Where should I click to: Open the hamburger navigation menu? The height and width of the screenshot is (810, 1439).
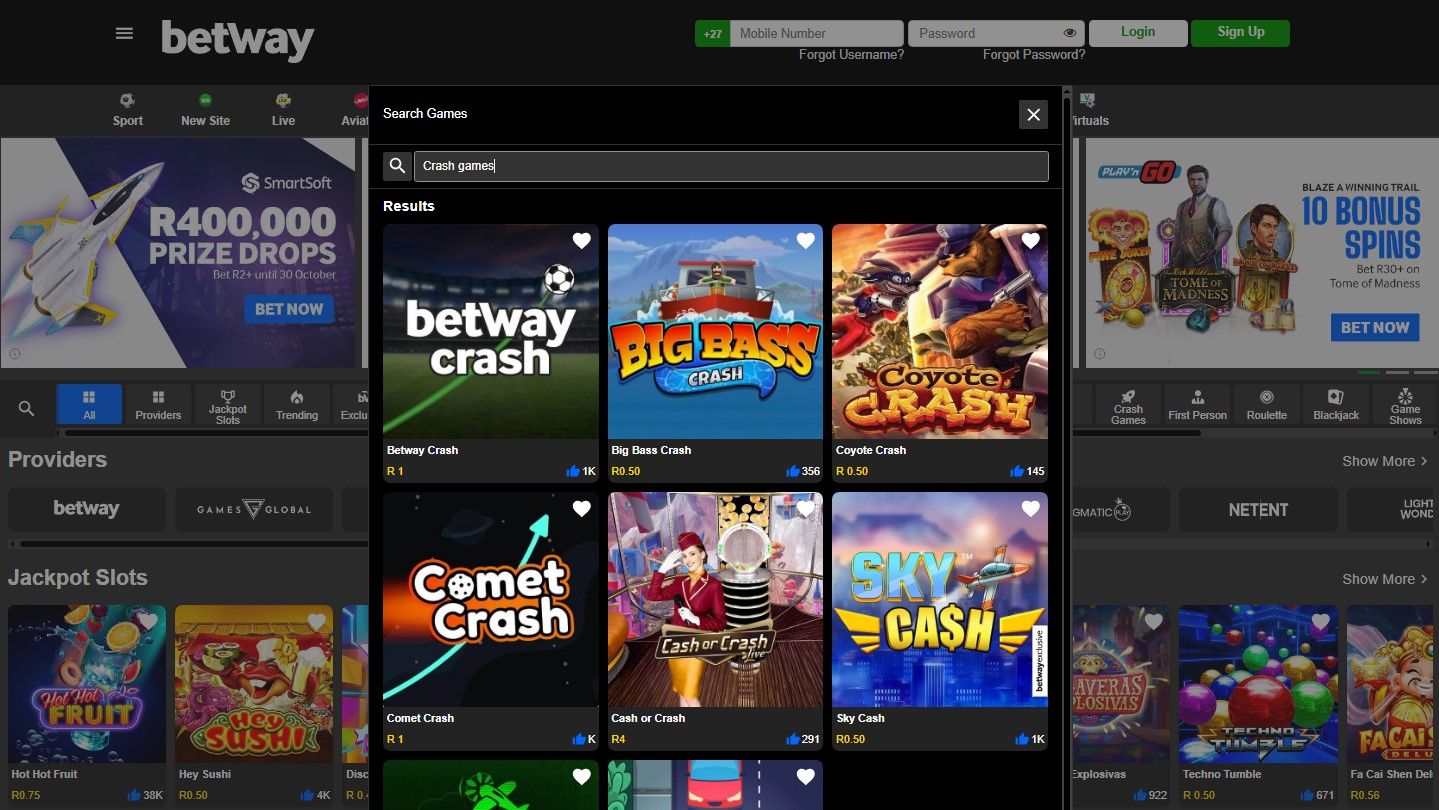click(123, 32)
